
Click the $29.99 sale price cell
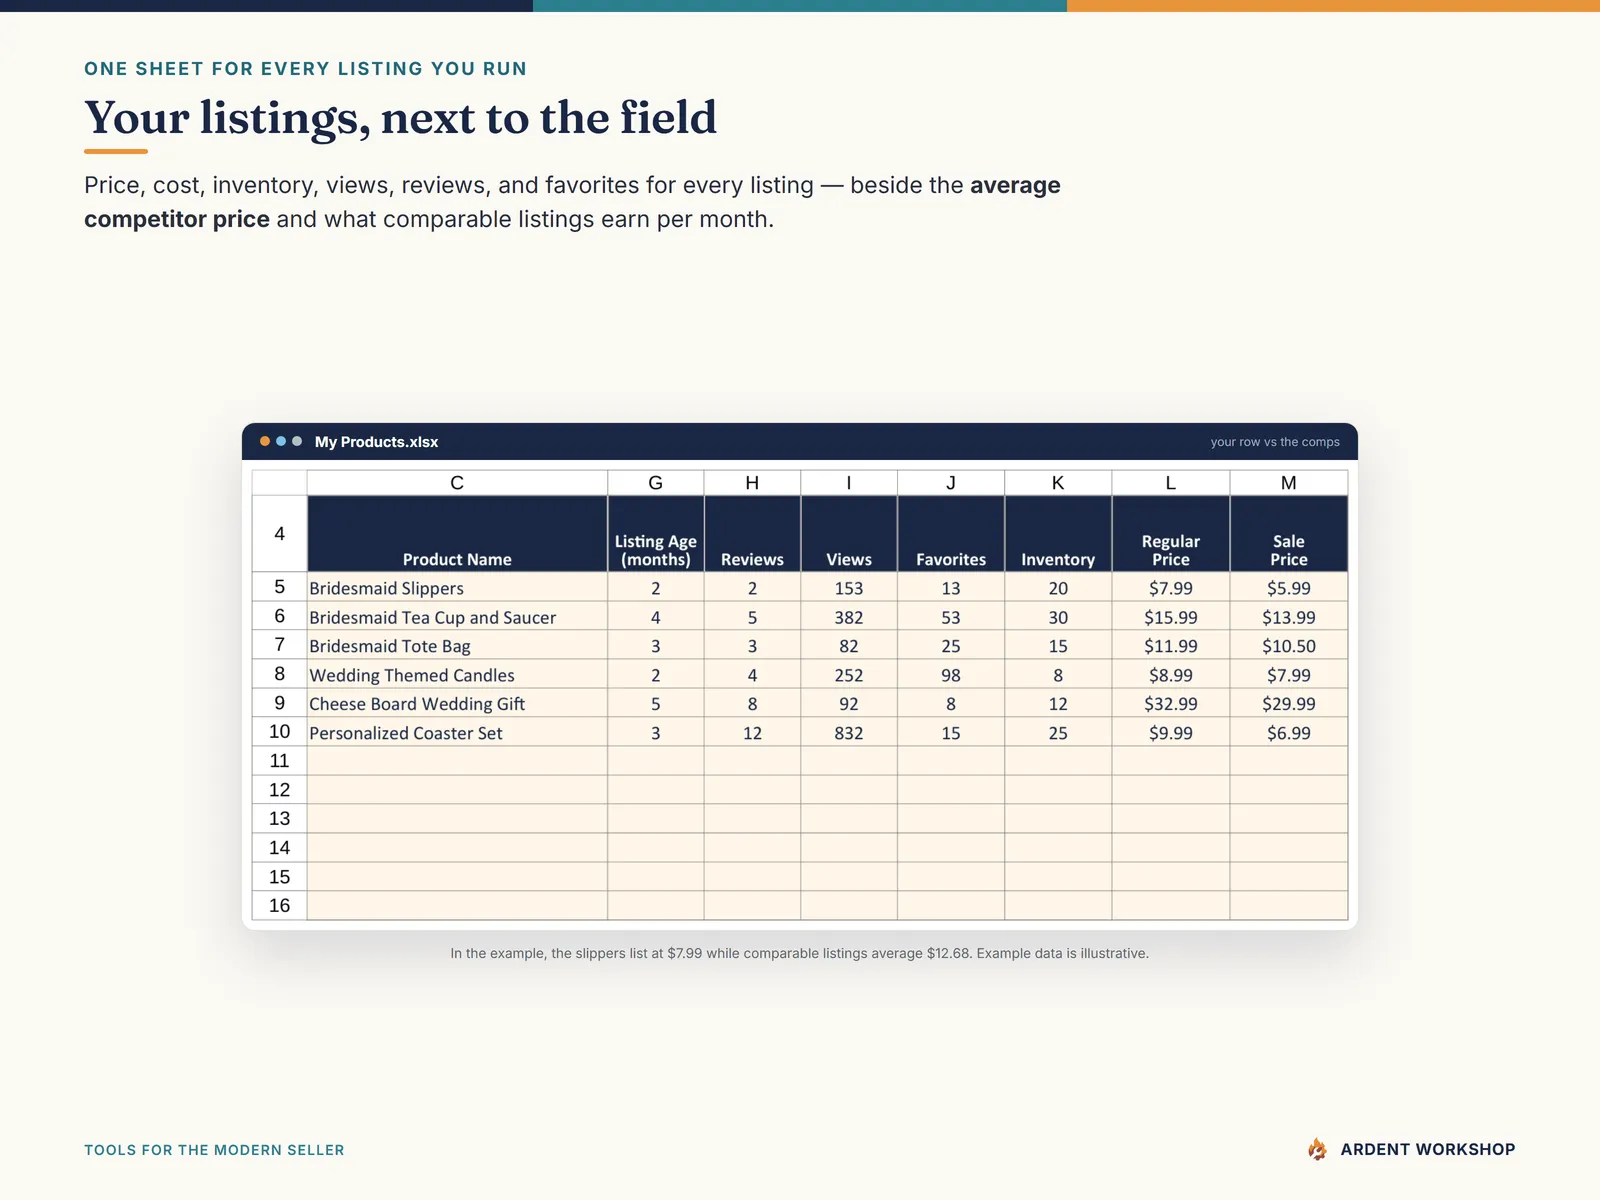1289,704
